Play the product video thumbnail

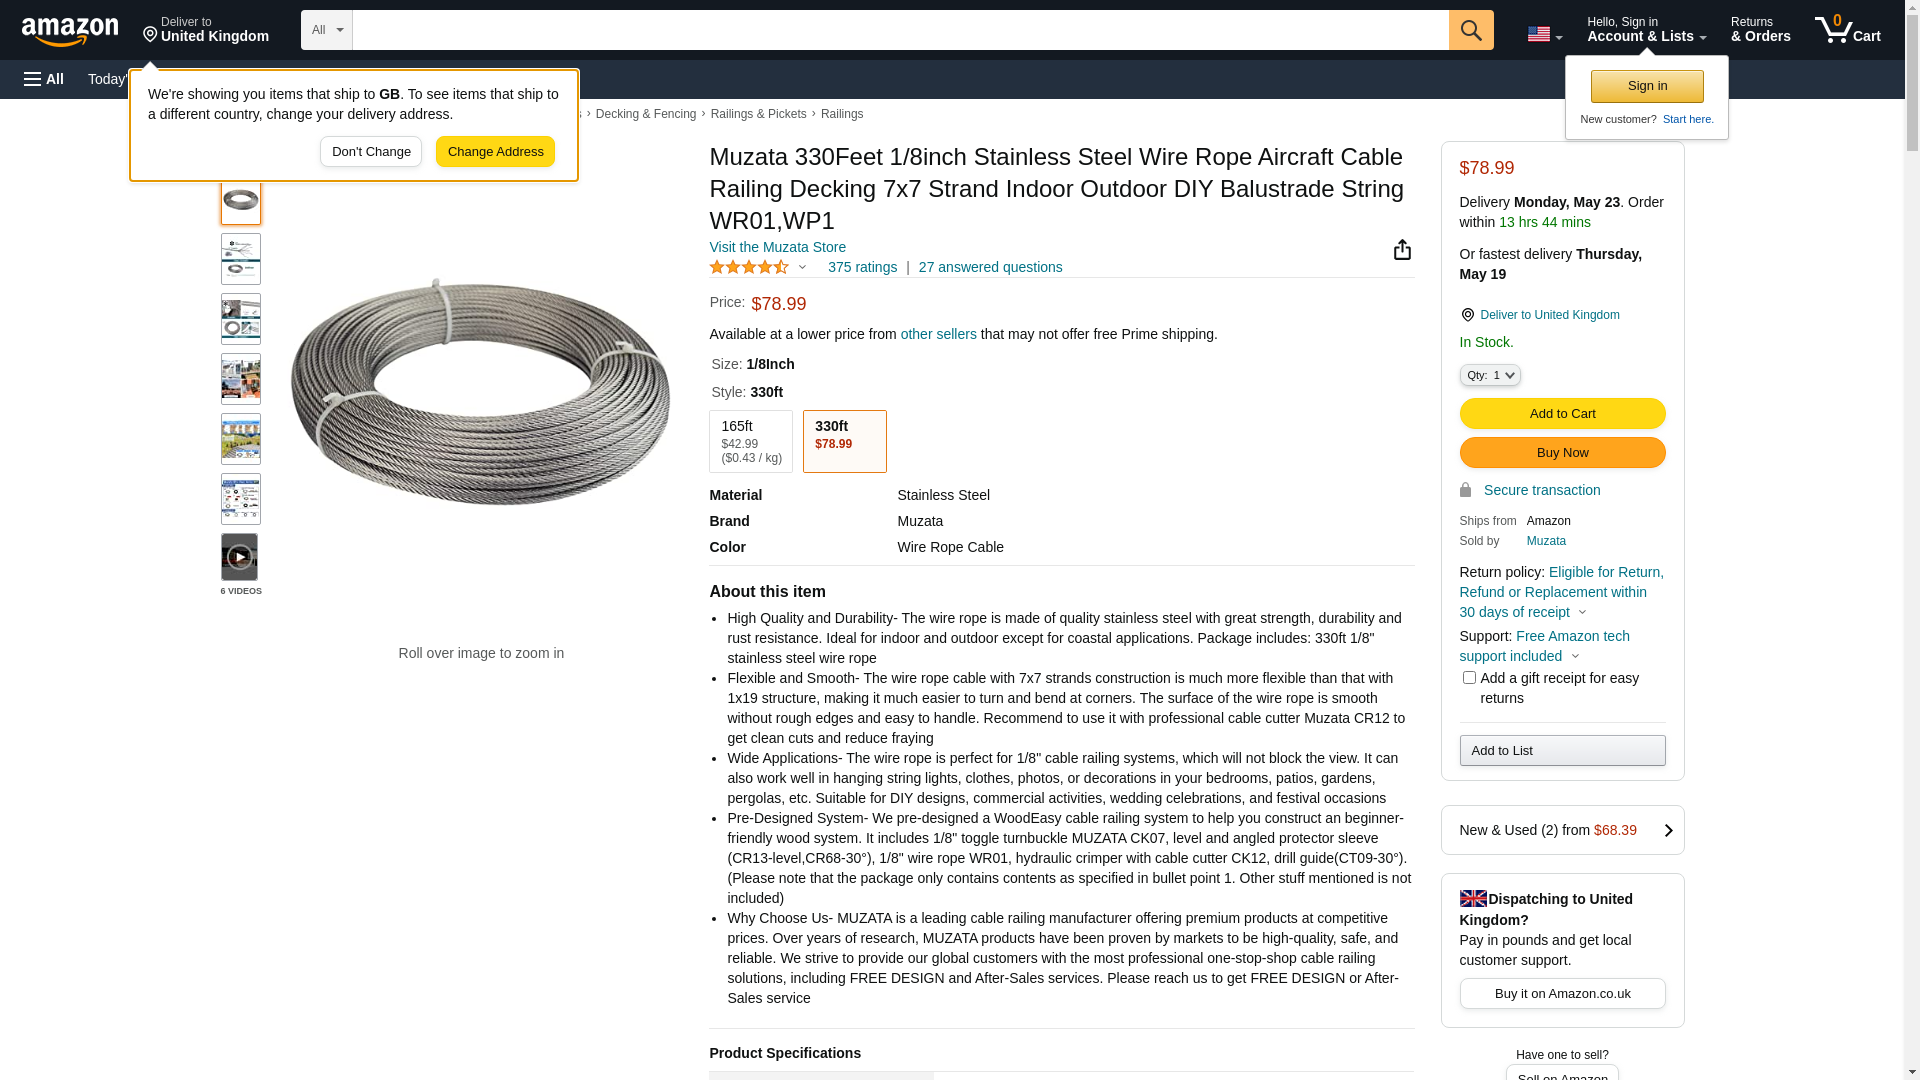coord(239,557)
